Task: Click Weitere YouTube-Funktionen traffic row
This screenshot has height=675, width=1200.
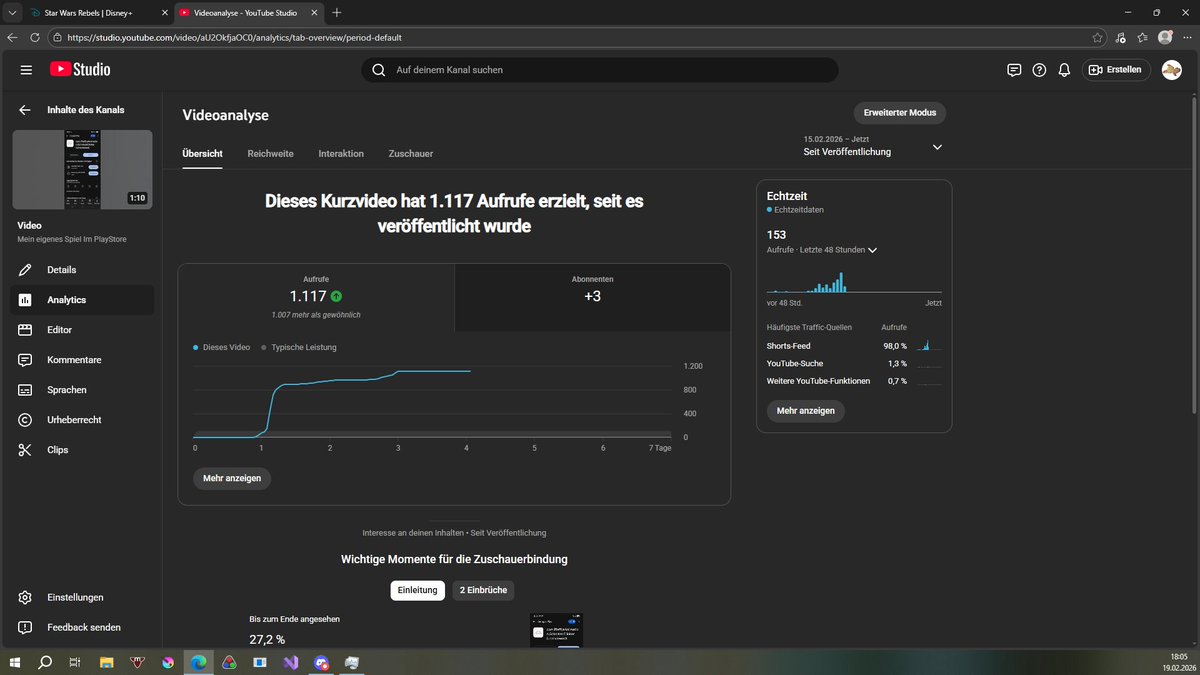Action: click(854, 382)
